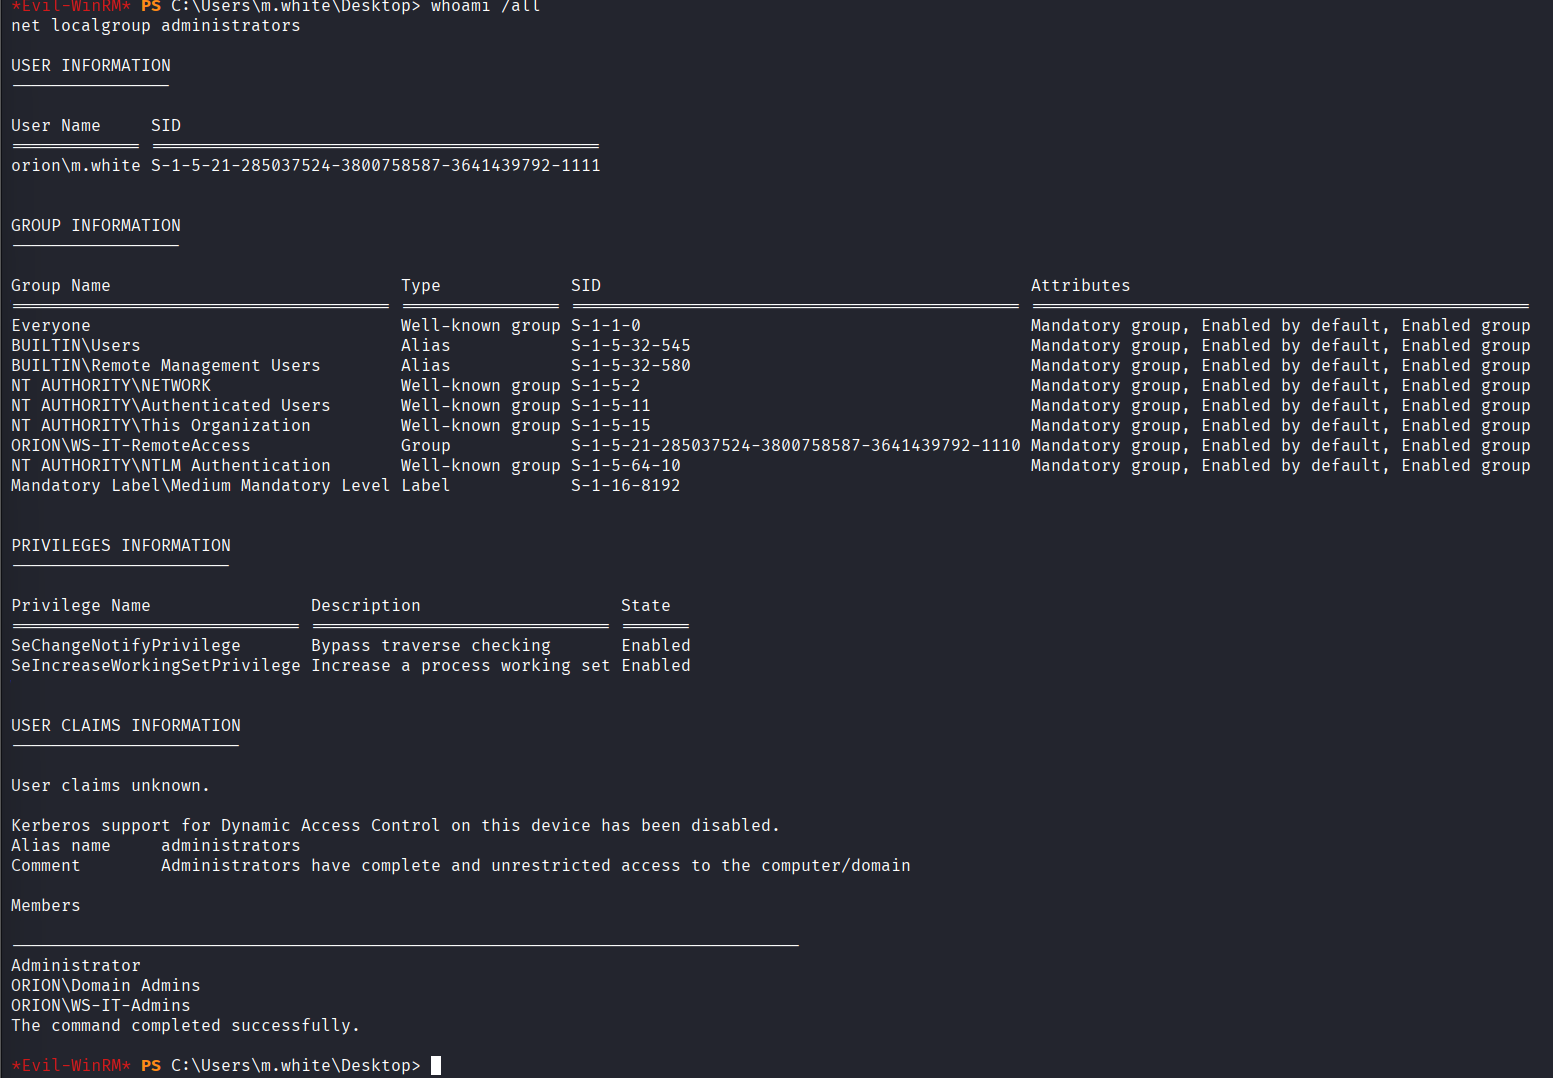The image size is (1553, 1078).
Task: Select the BUILTIN\Users group entry
Action: pos(76,346)
